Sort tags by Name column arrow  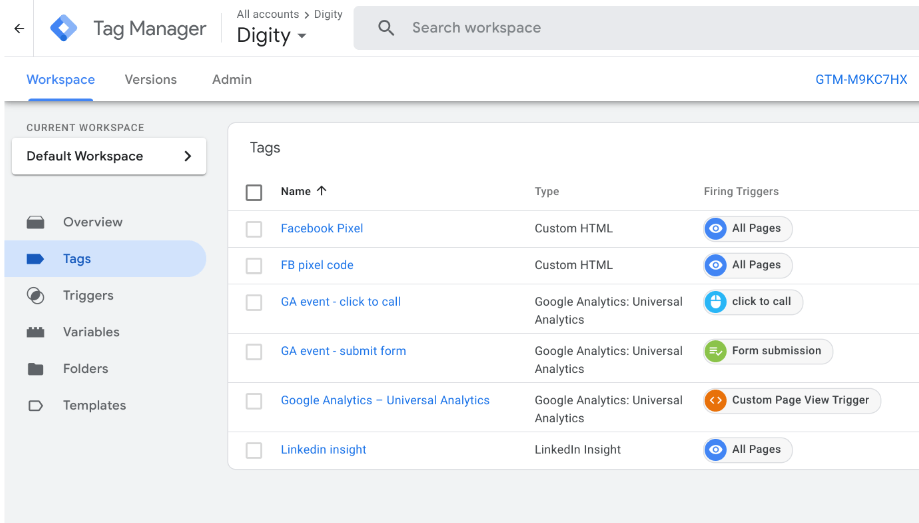coord(321,191)
